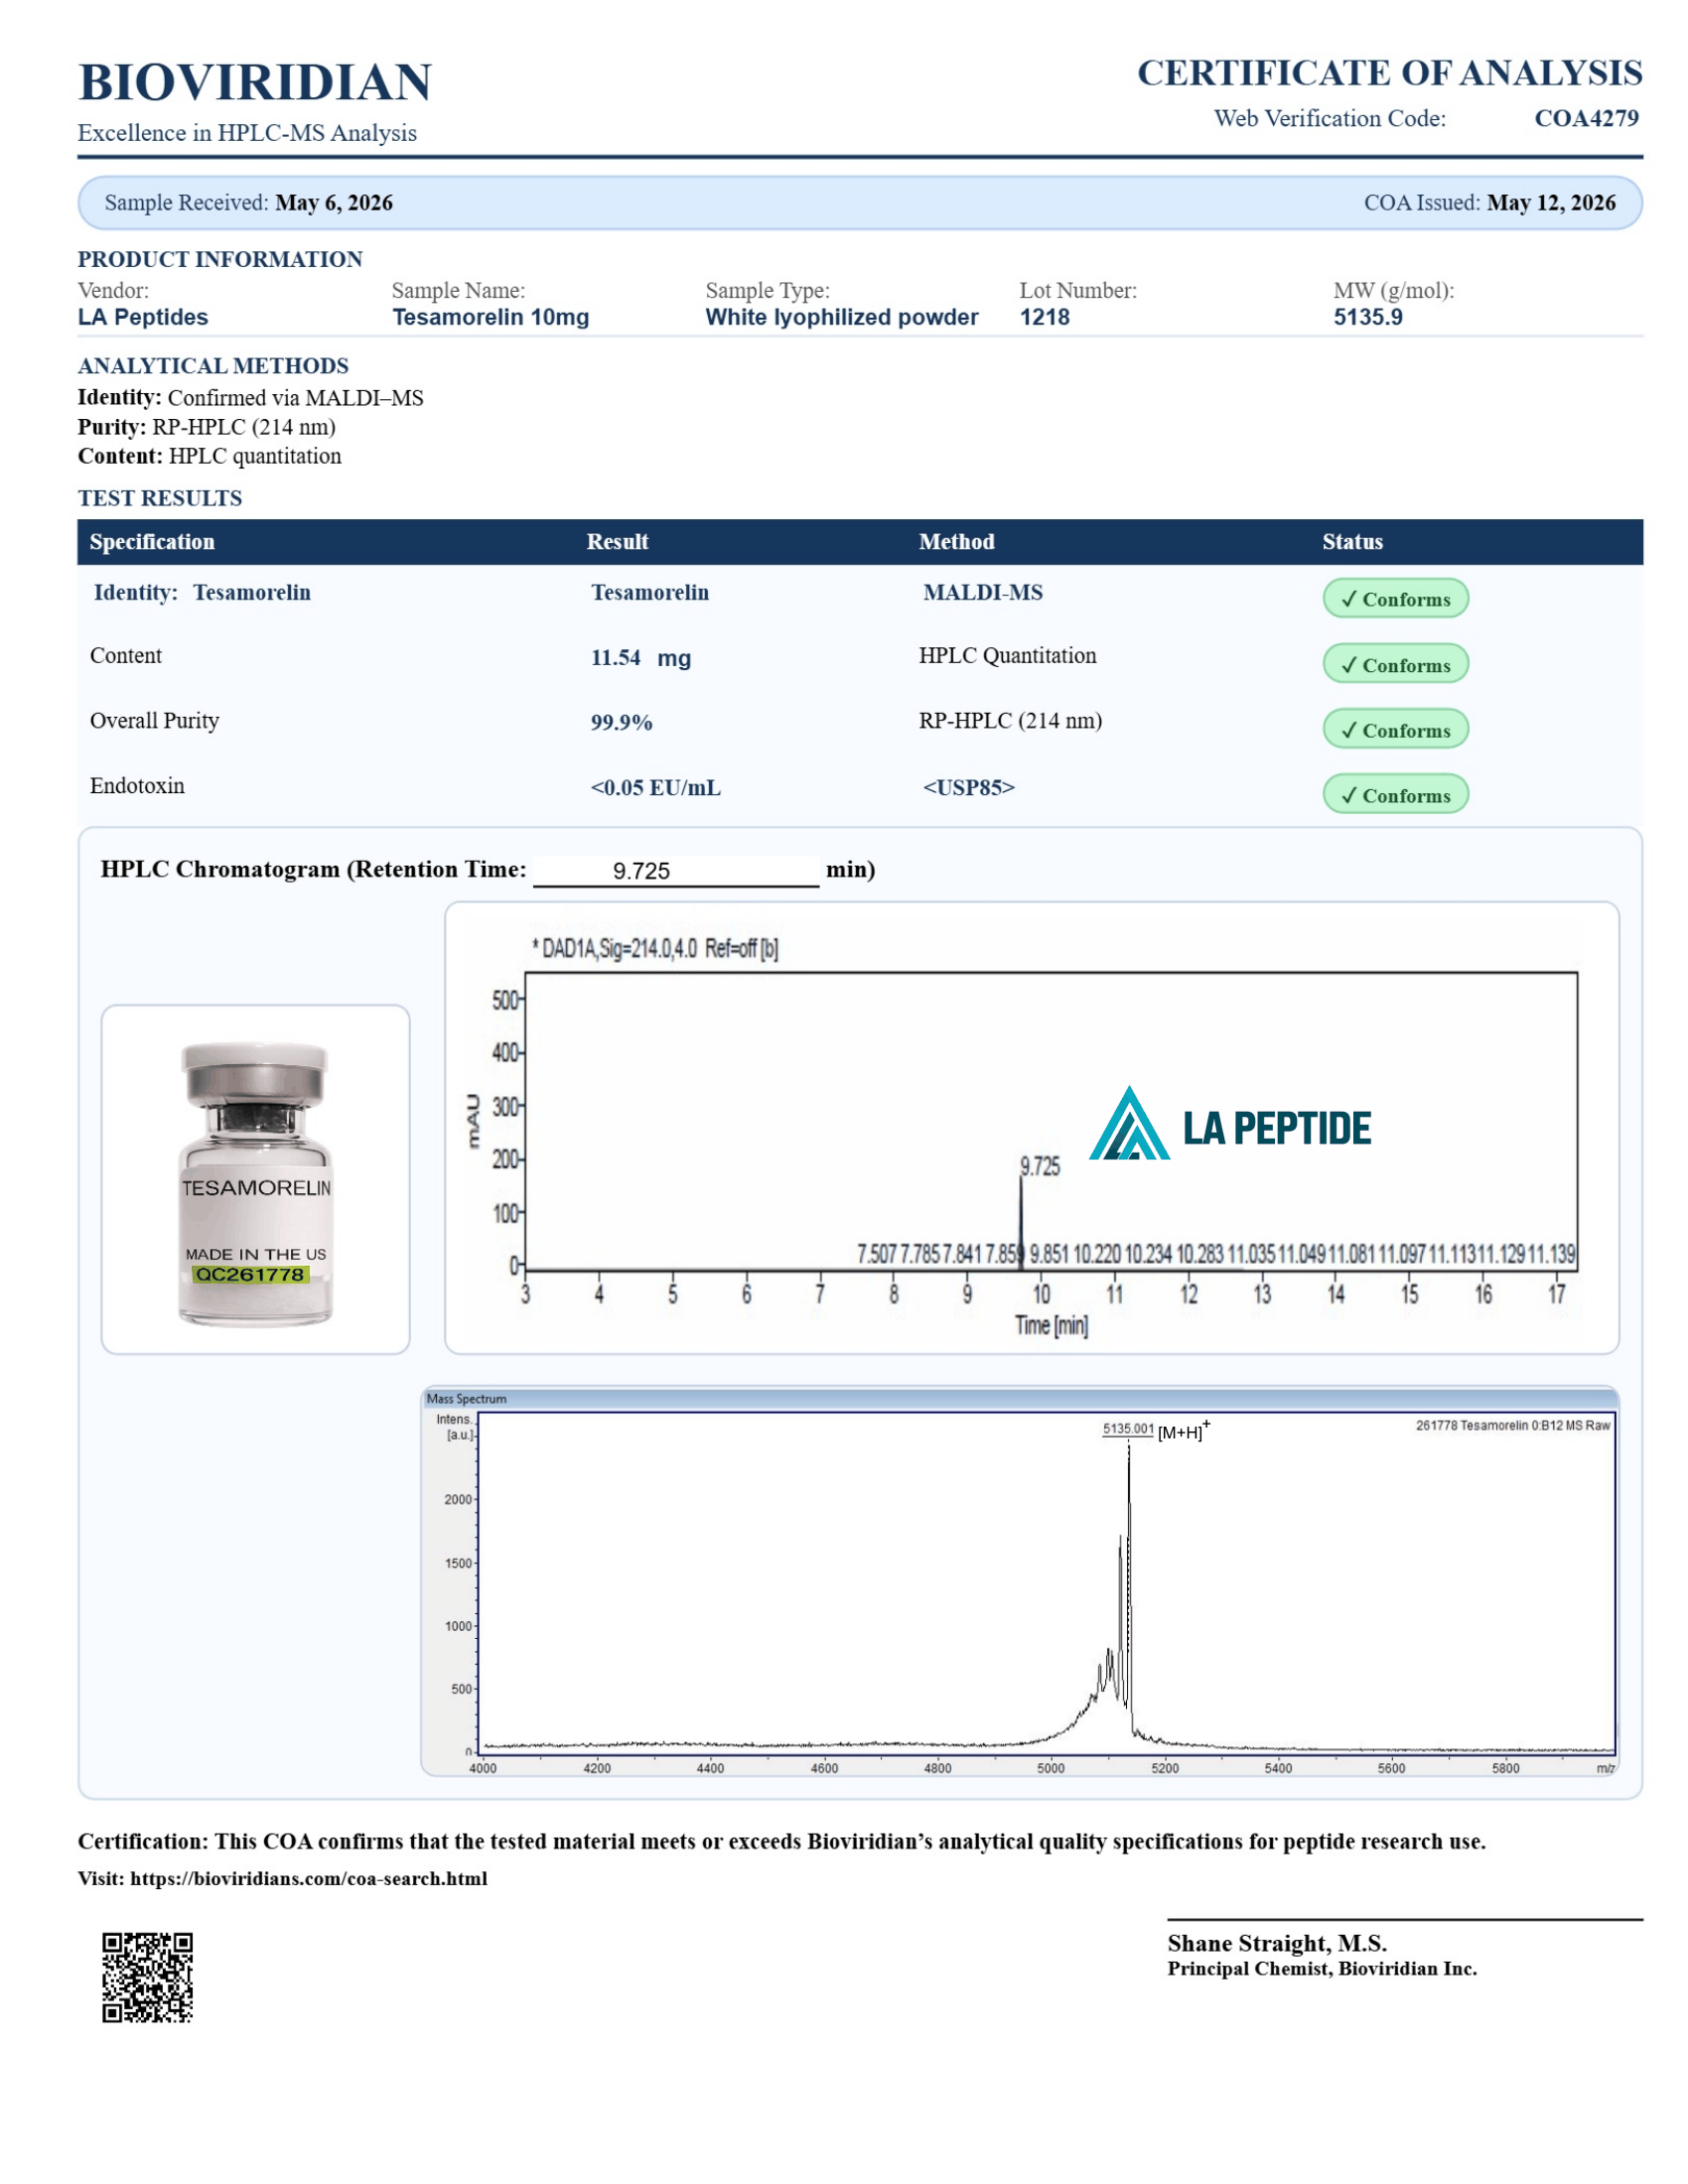This screenshot has height=2184, width=1688.
Task: Click the 'Purity: RP-HPLC (214 nm)' line
Action: pos(207,427)
